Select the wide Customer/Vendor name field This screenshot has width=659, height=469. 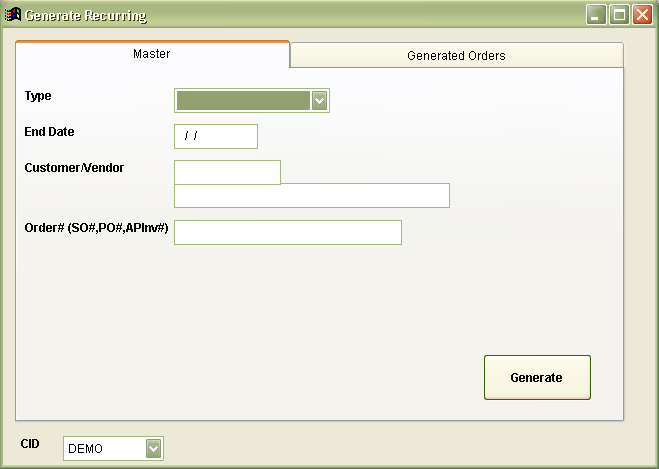(312, 195)
